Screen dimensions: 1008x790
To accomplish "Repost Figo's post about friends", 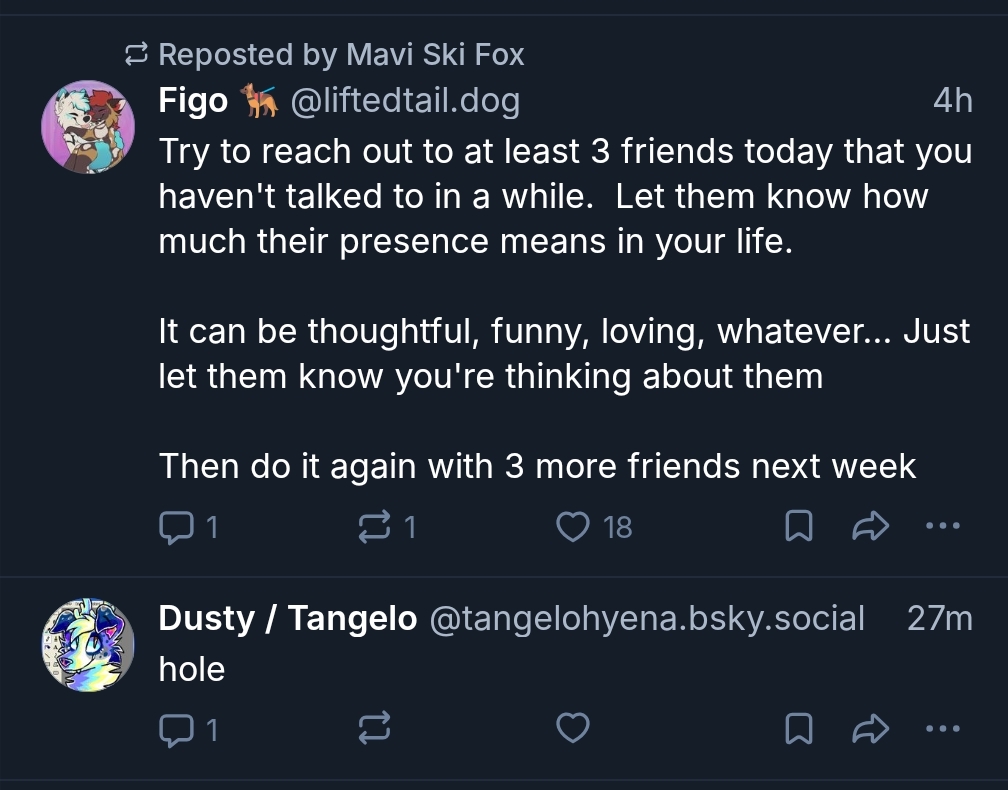I will point(374,526).
